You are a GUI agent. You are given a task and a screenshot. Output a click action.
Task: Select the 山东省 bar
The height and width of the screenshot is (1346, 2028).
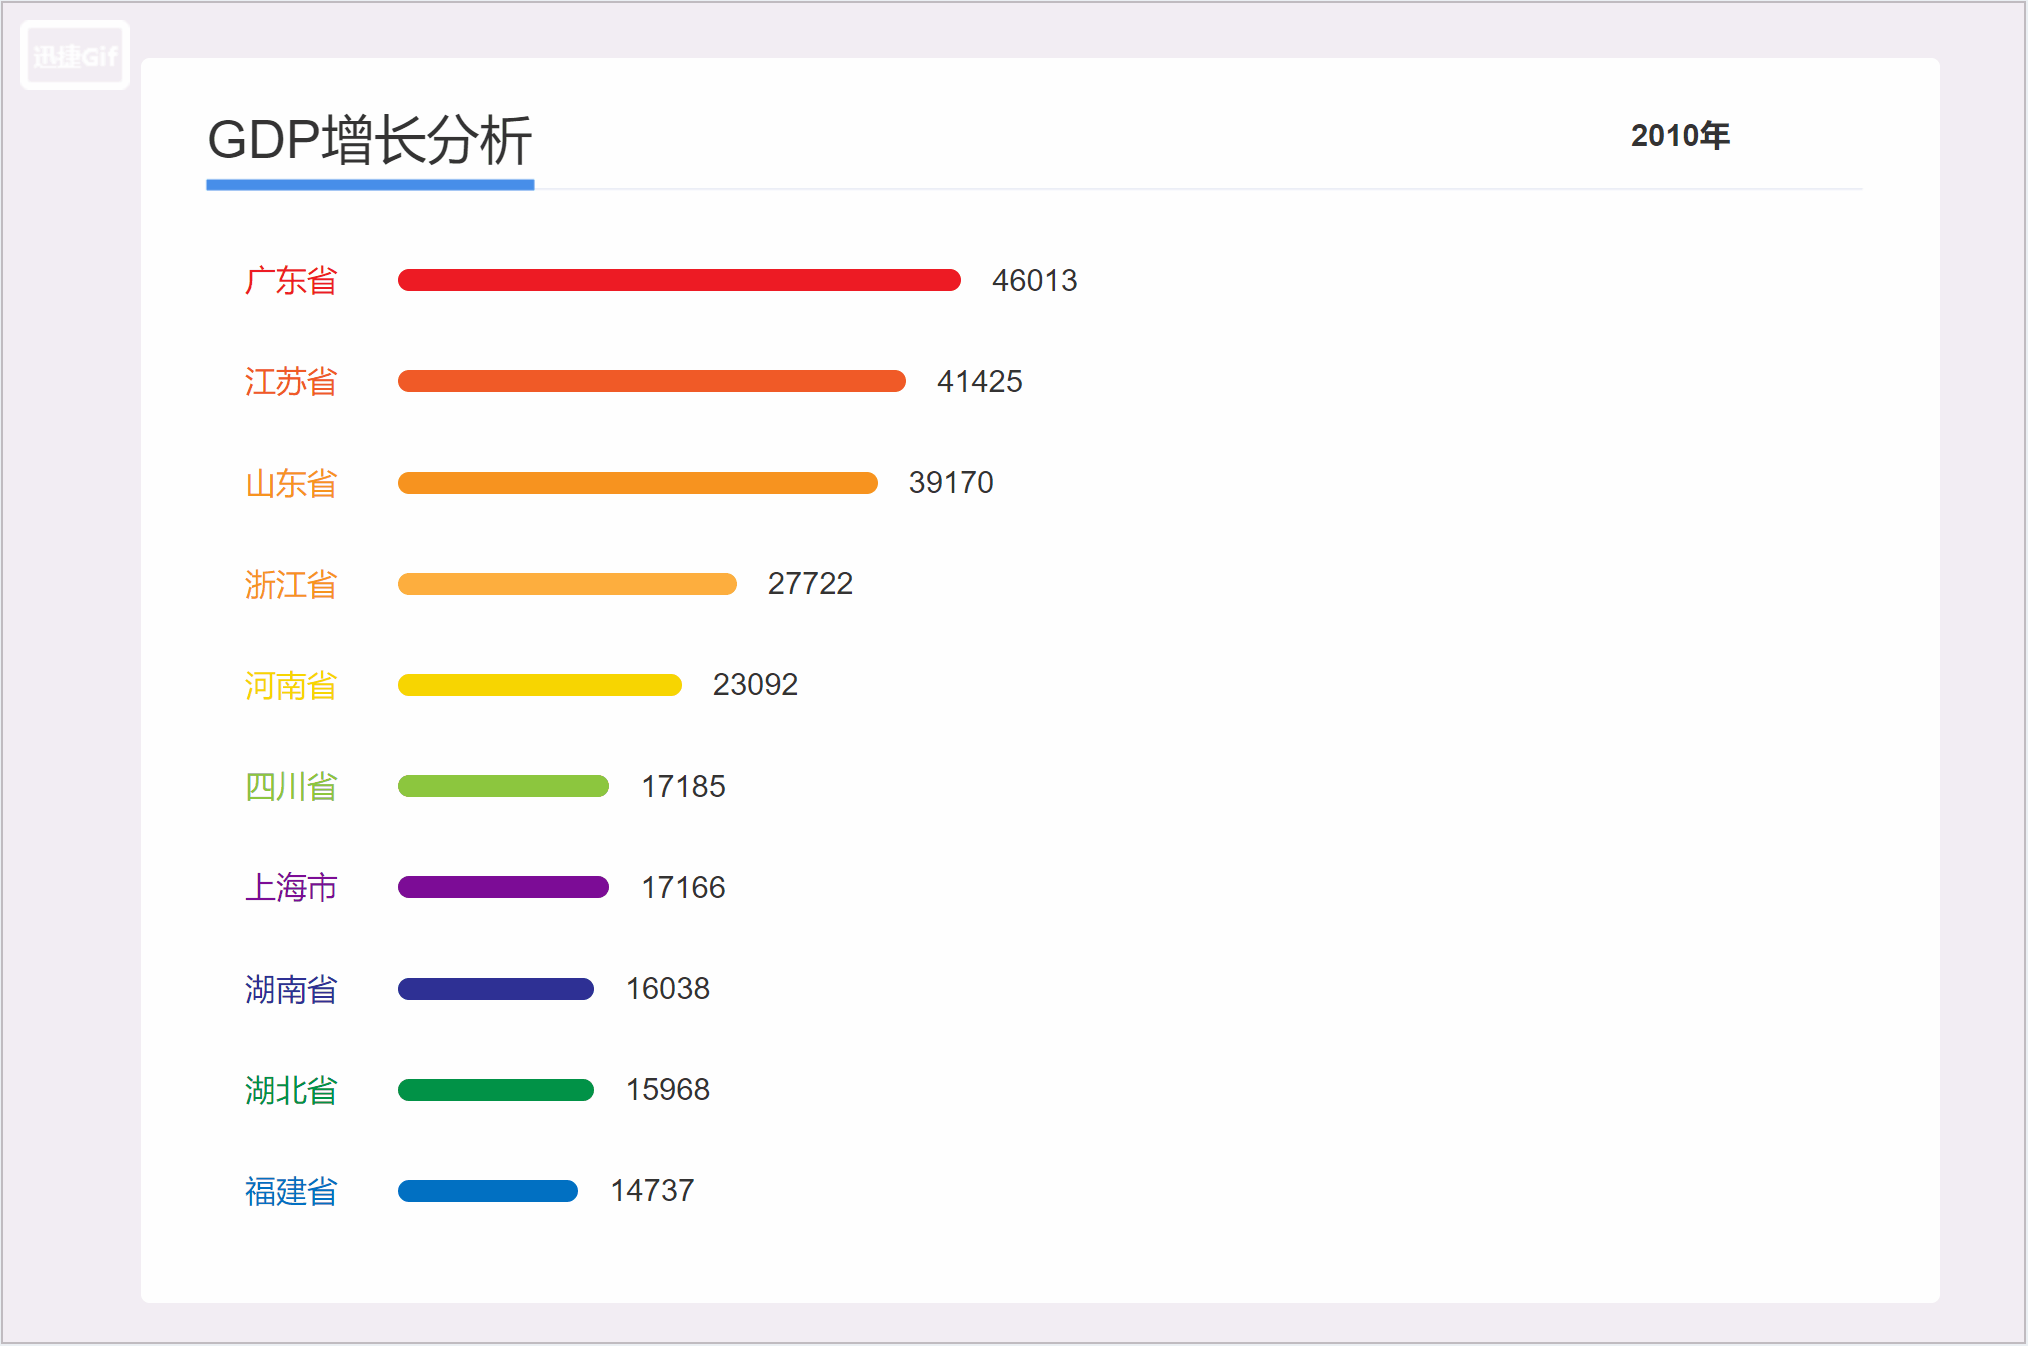(x=637, y=483)
